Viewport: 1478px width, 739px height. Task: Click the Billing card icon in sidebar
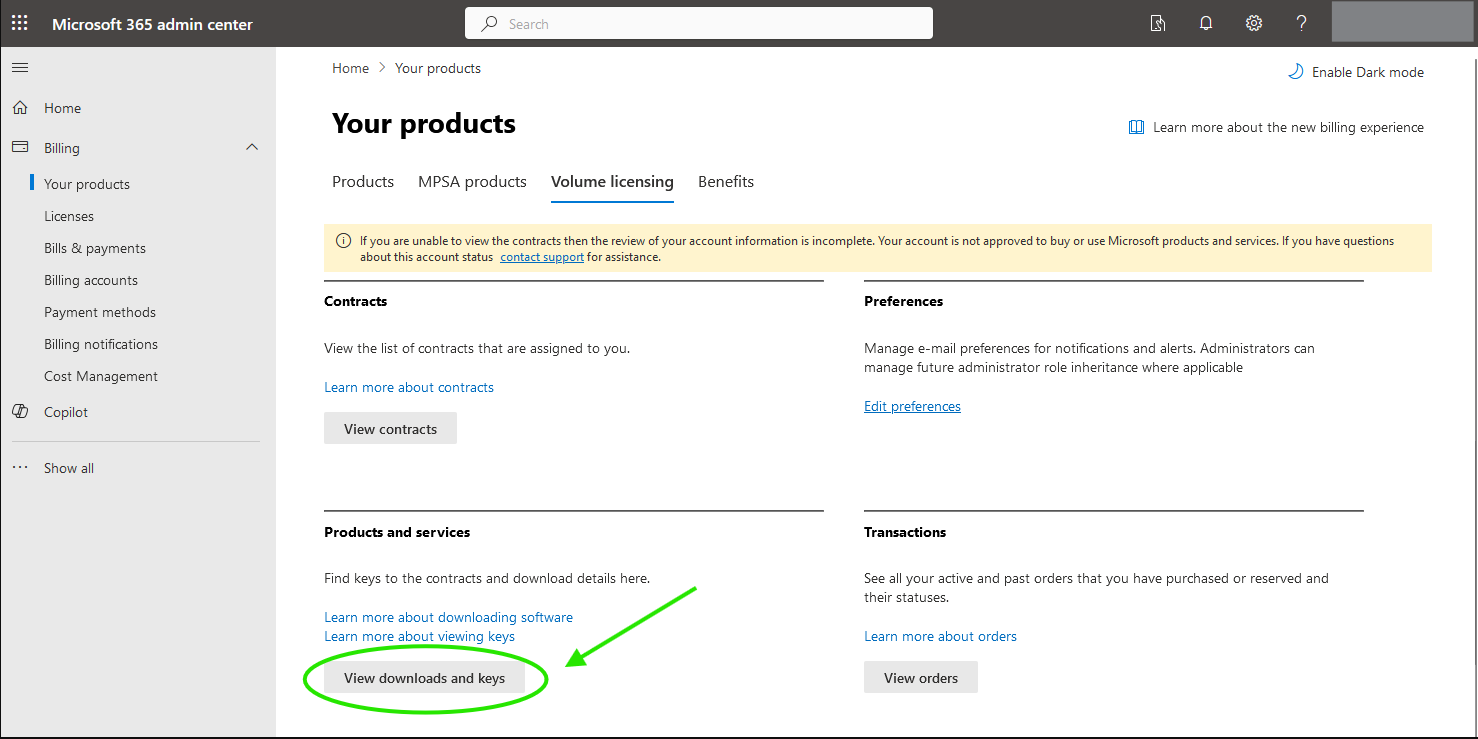(x=20, y=147)
